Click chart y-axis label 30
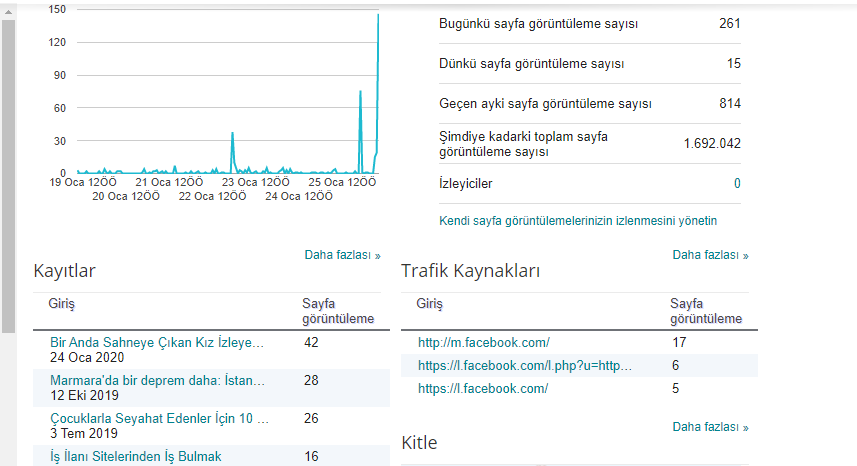This screenshot has width=857, height=466. [60, 140]
